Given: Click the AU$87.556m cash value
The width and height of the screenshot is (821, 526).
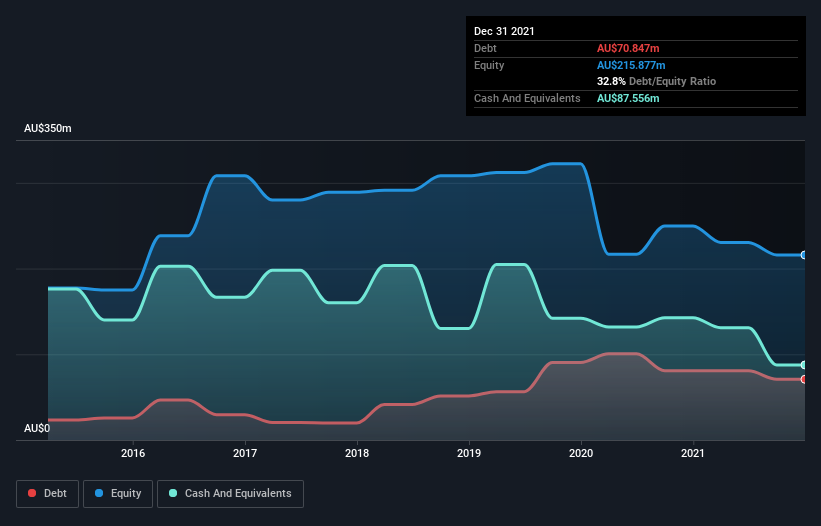Looking at the screenshot, I should [628, 98].
